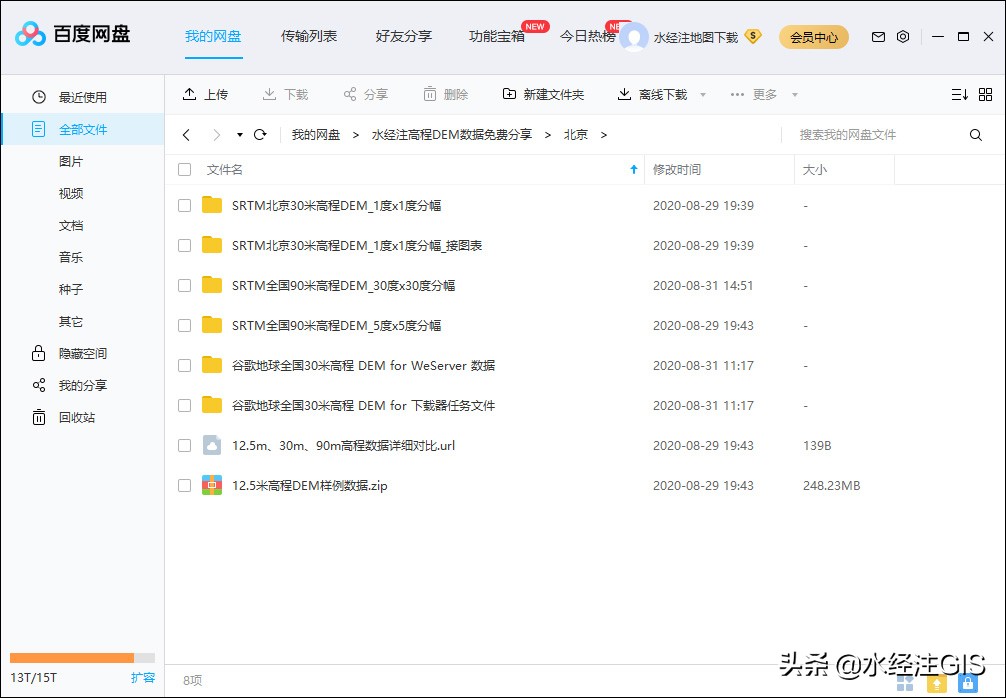Expand the 离线下载 dropdown arrow
1006x698 pixels.
[703, 95]
